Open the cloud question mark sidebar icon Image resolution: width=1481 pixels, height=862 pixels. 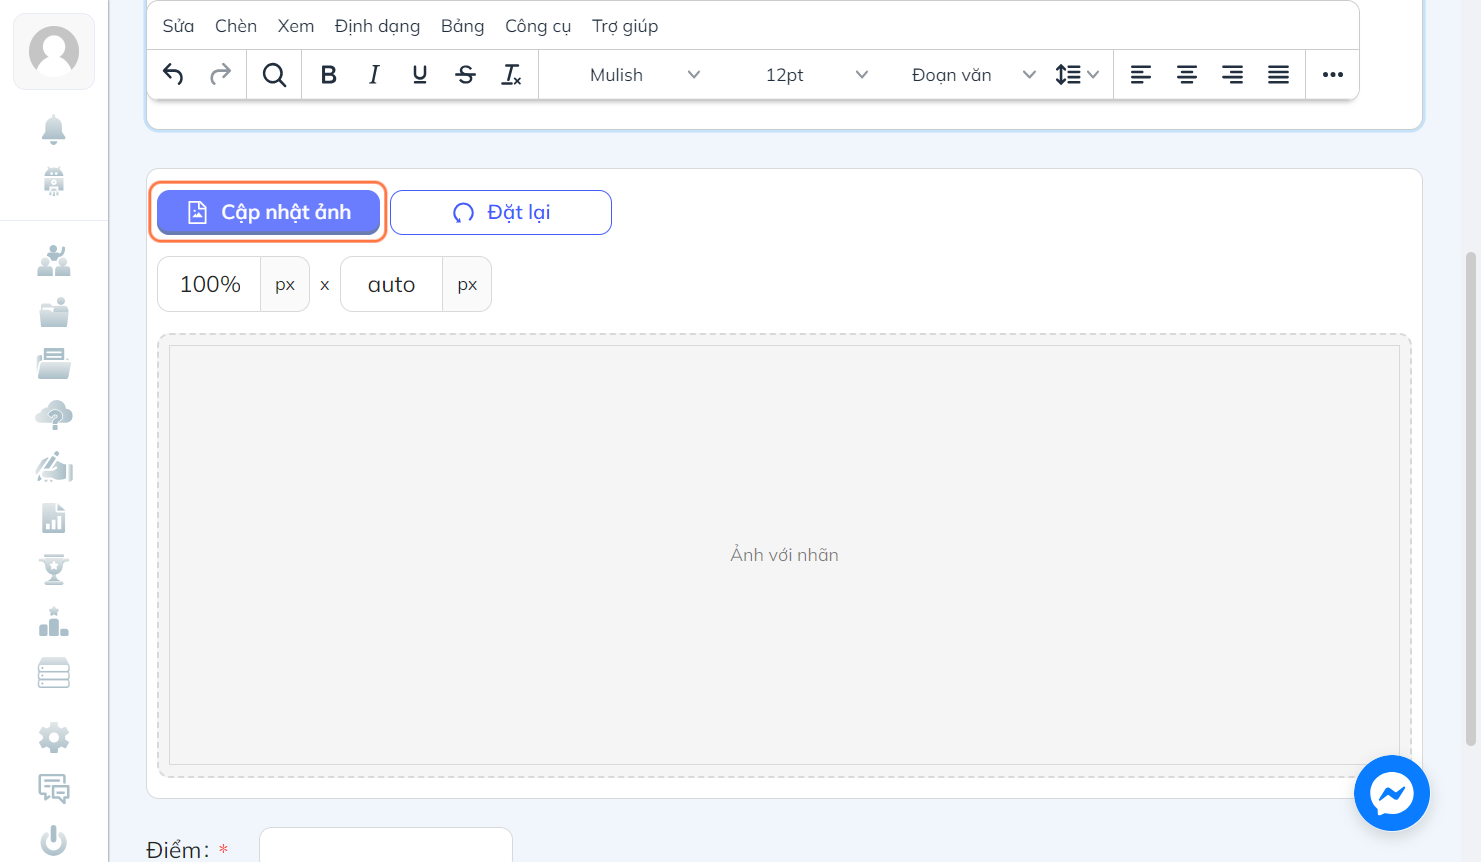tap(54, 415)
